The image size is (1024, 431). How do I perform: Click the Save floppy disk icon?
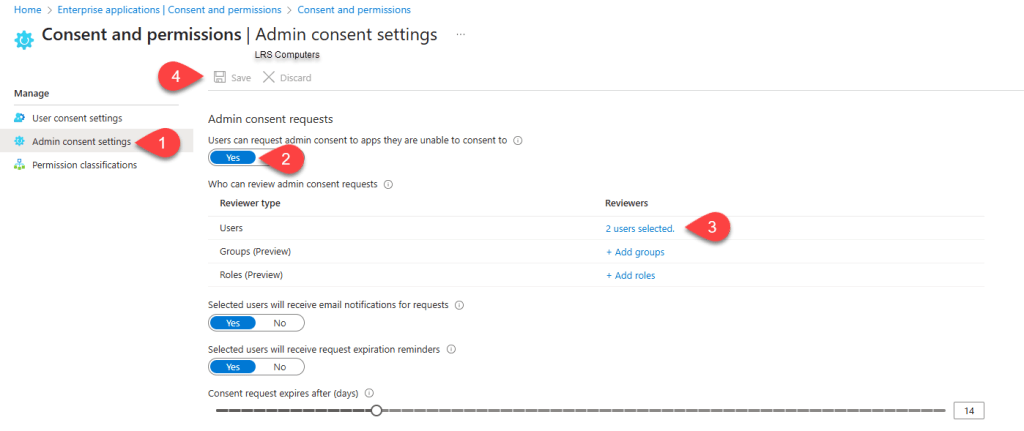point(220,78)
